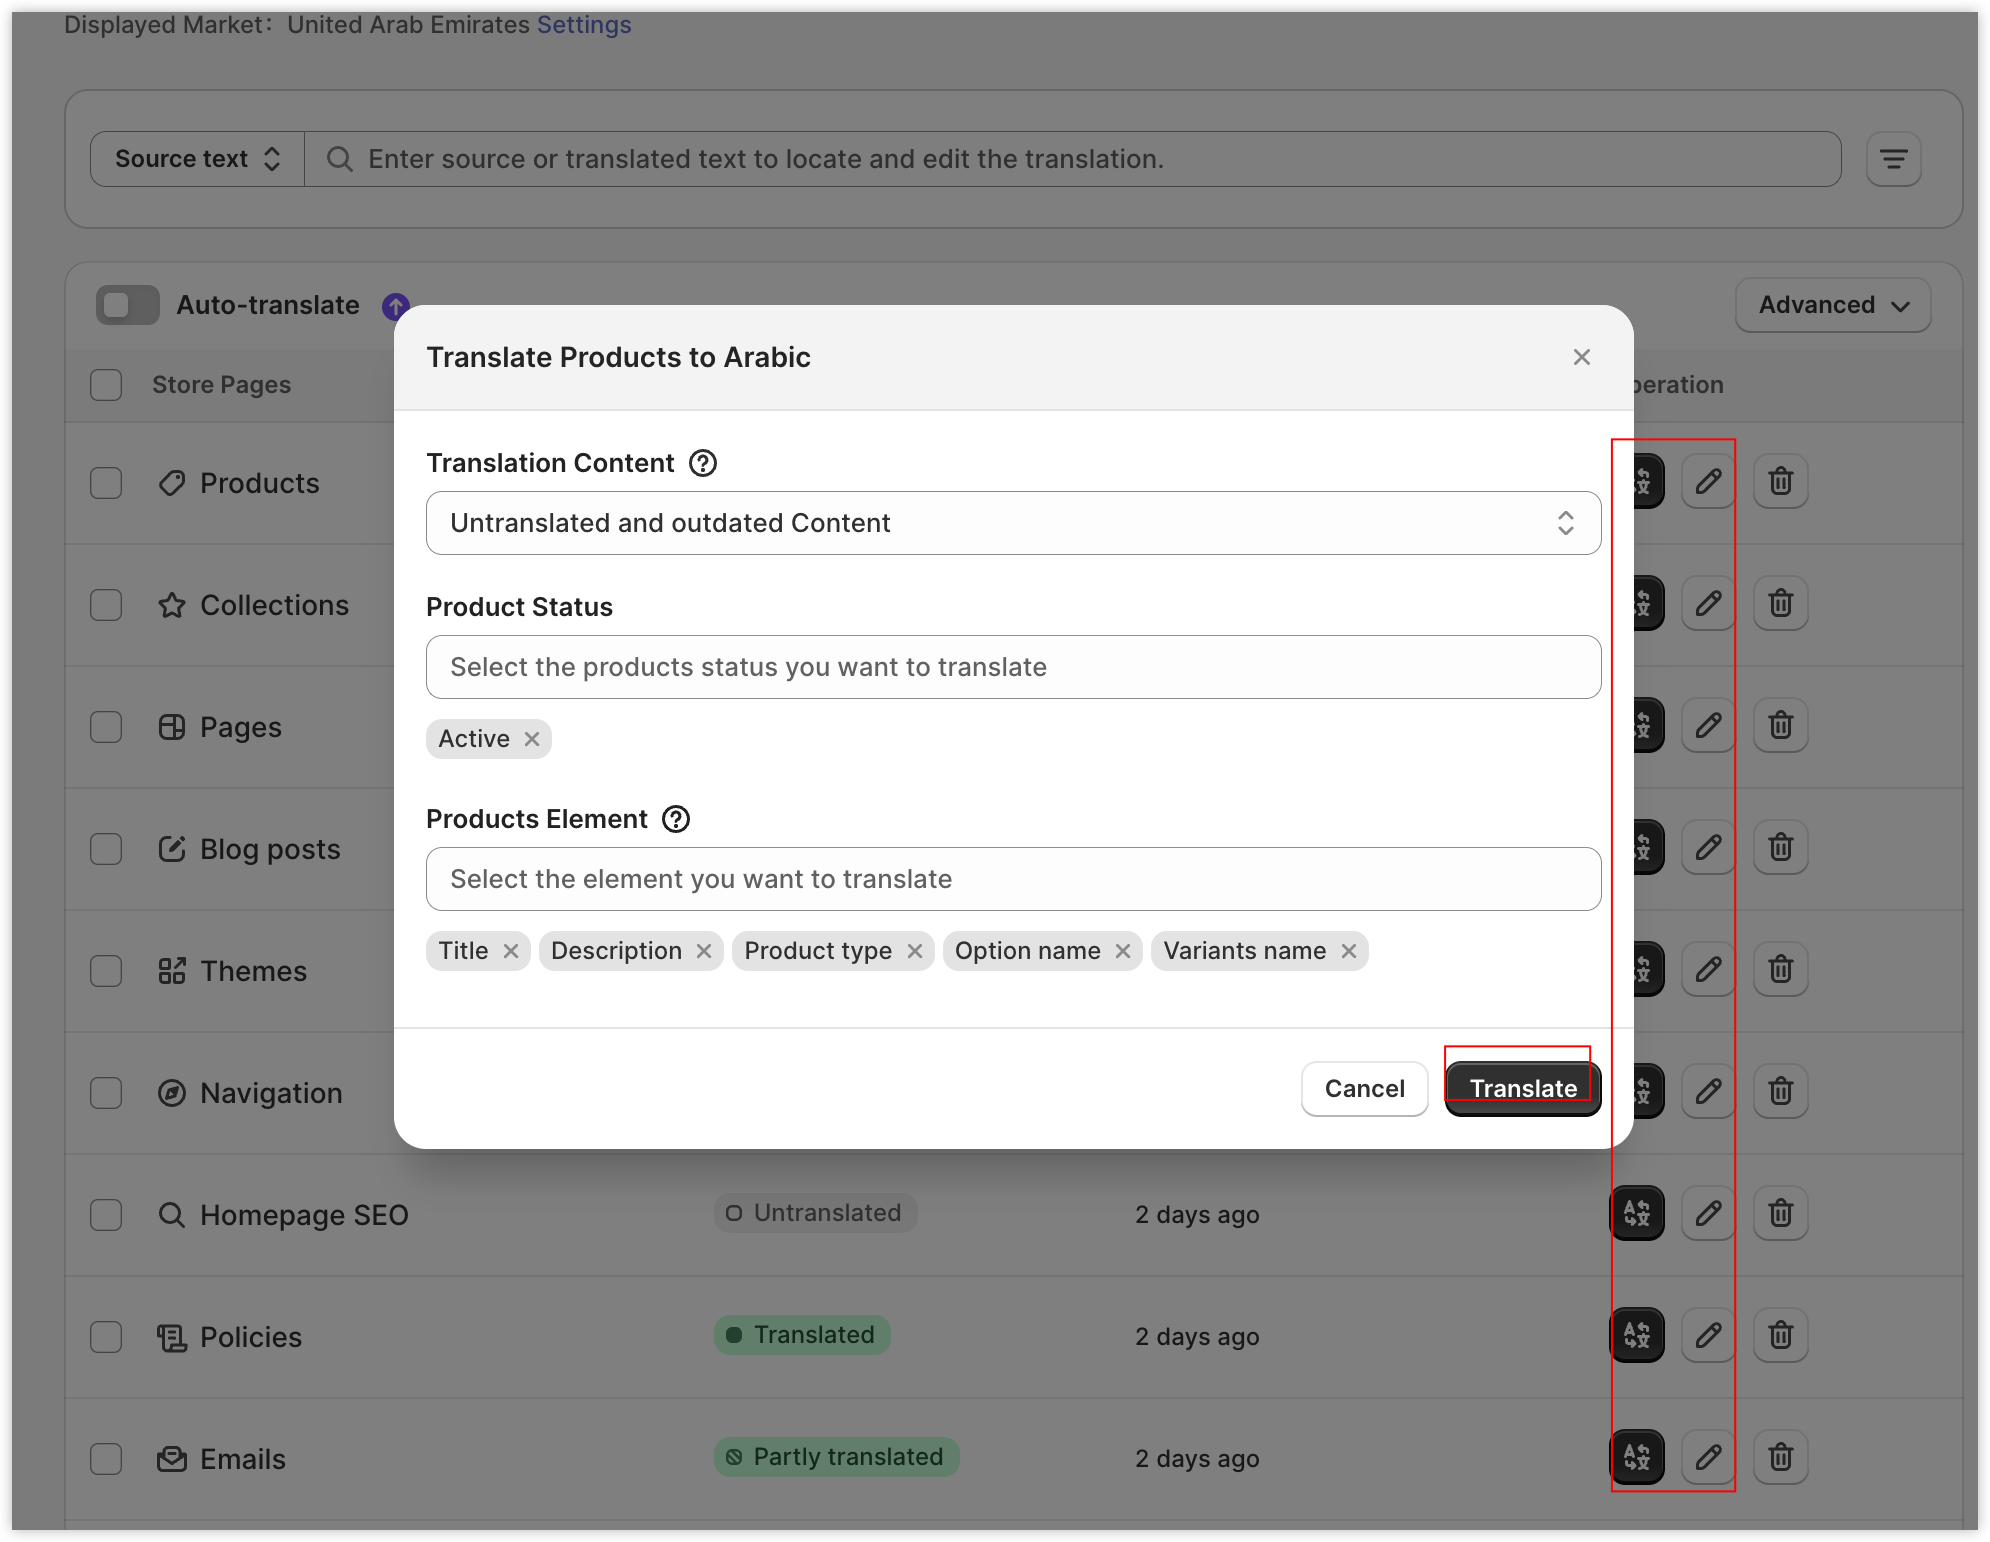Check the Products row checkbox
Screen dimensions: 1990x1542
tap(106, 483)
